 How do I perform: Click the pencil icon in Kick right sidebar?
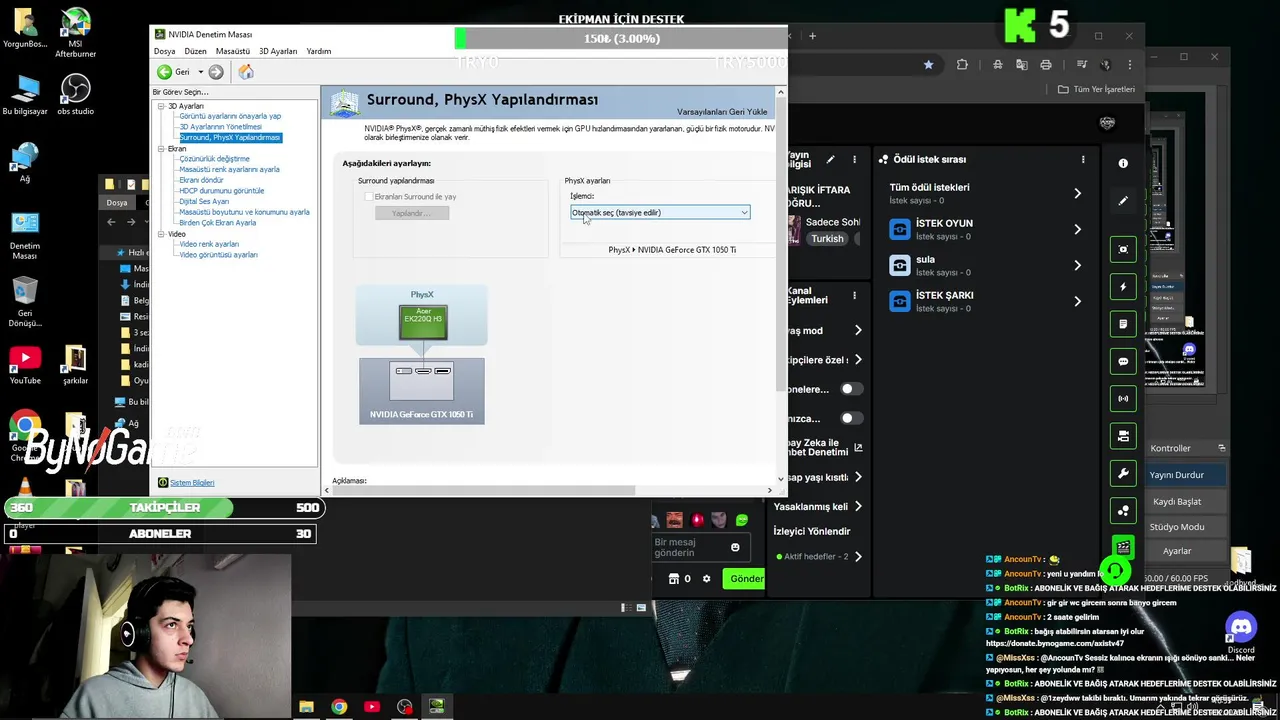[1123, 201]
